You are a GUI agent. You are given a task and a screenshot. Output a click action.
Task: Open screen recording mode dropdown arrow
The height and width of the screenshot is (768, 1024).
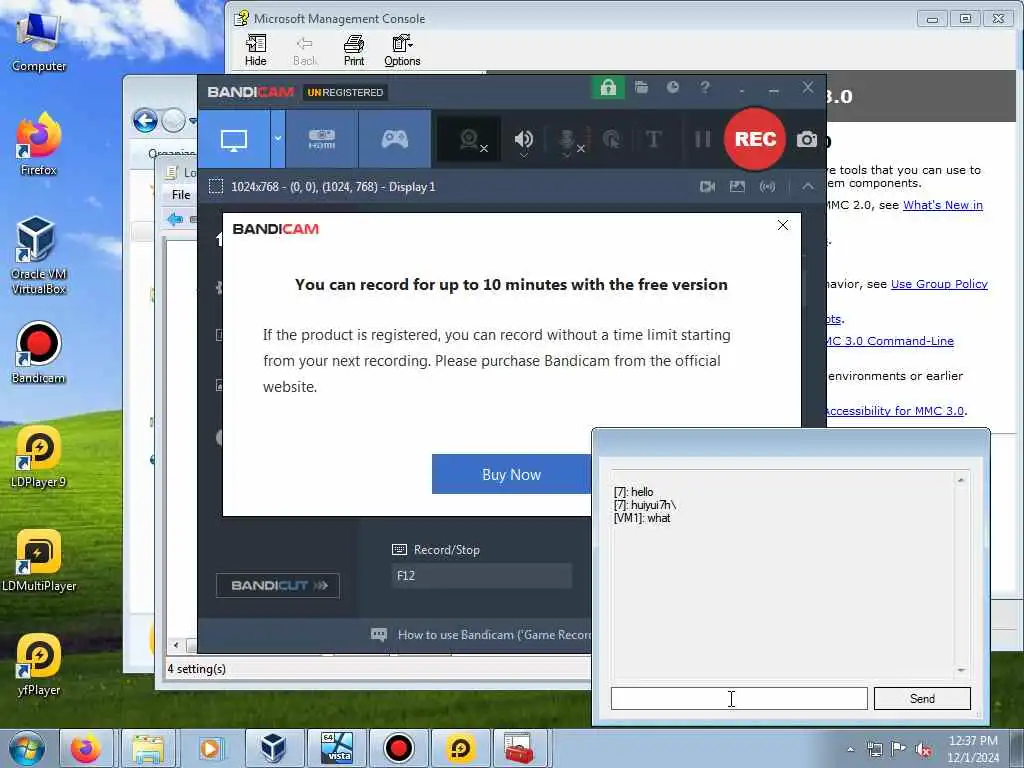pyautogui.click(x=278, y=139)
